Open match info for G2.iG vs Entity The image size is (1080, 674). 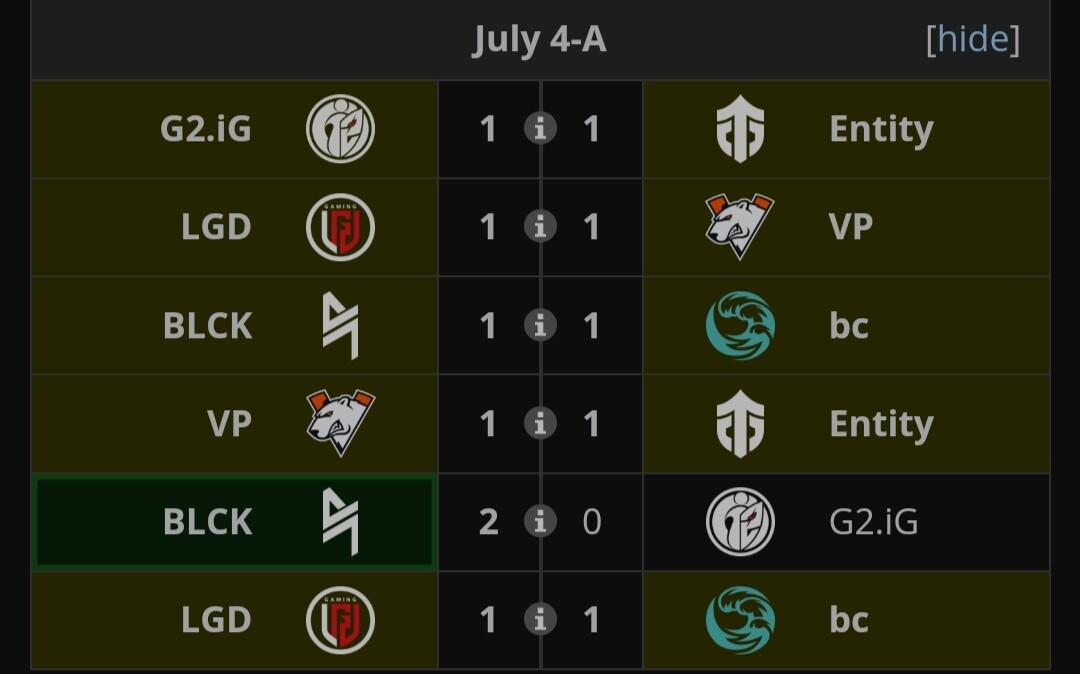coord(540,129)
